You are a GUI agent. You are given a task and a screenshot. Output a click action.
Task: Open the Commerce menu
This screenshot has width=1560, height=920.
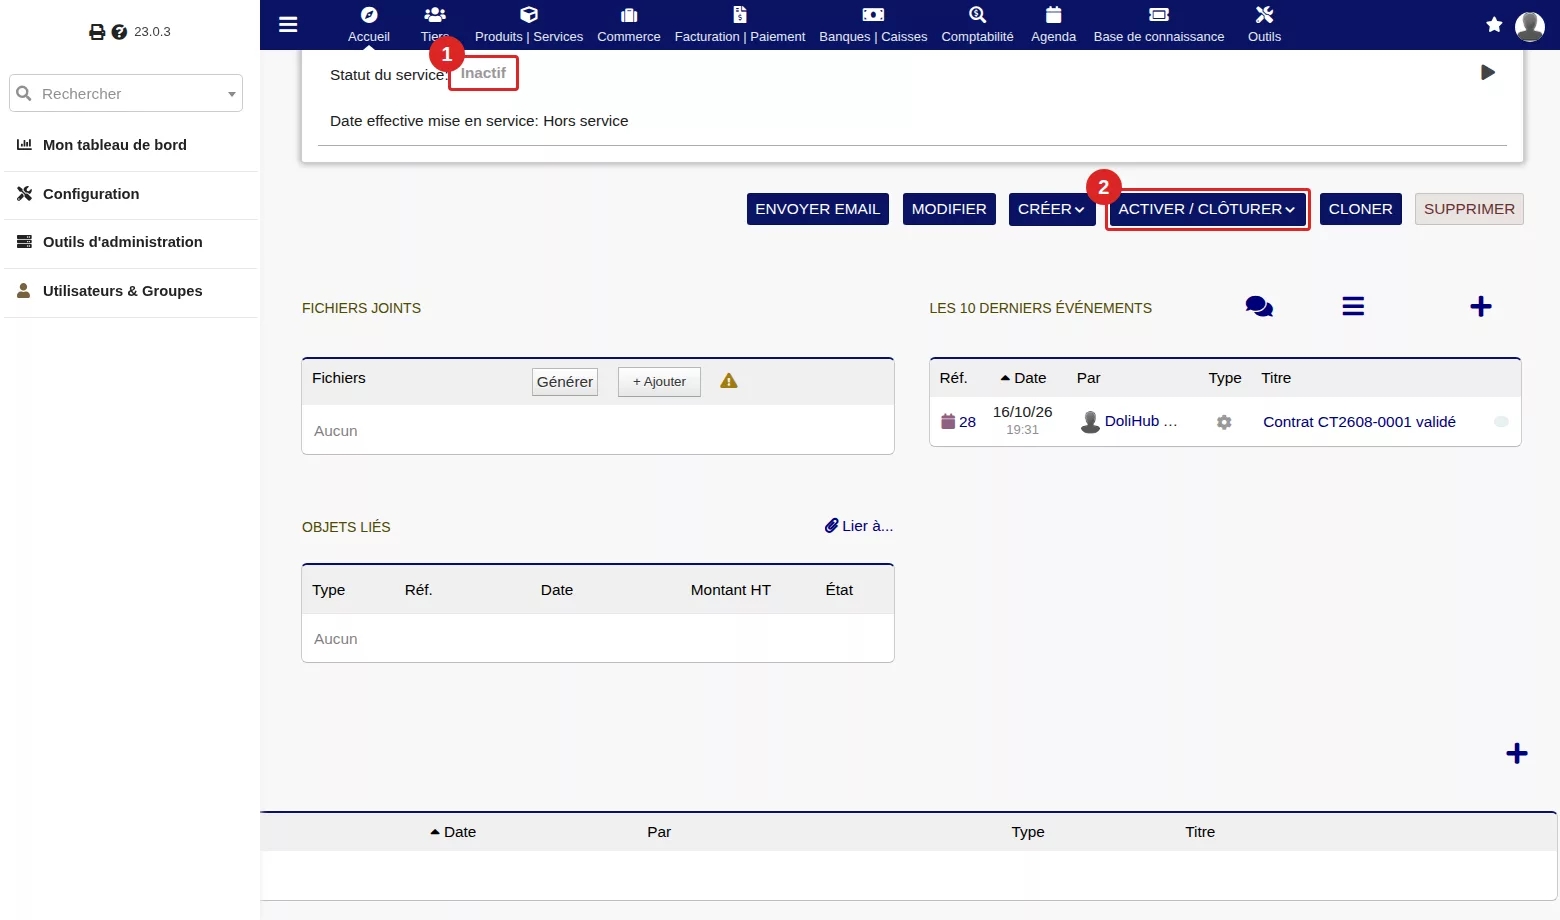(x=629, y=25)
